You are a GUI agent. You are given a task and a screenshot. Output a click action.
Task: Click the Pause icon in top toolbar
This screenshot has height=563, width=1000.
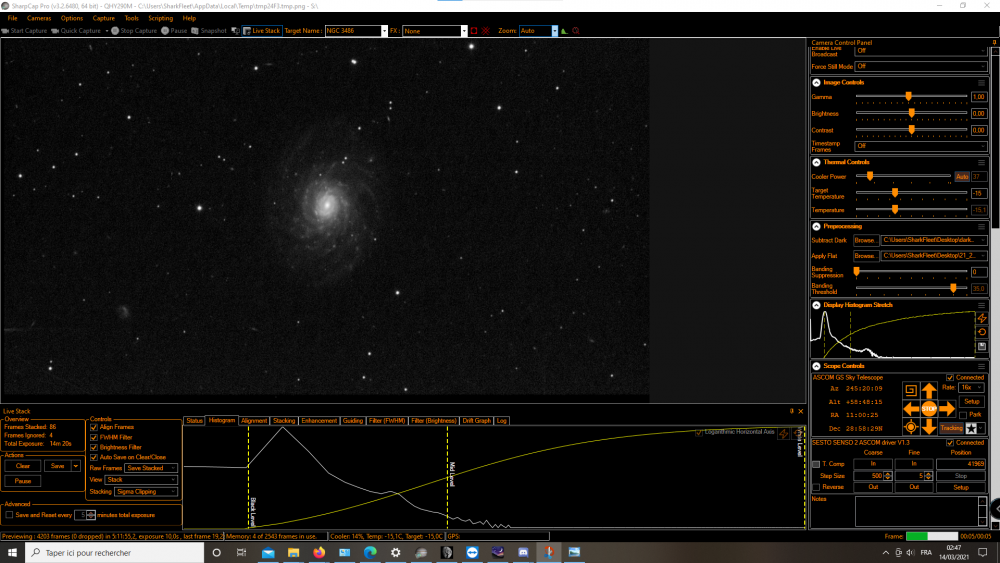click(x=165, y=31)
